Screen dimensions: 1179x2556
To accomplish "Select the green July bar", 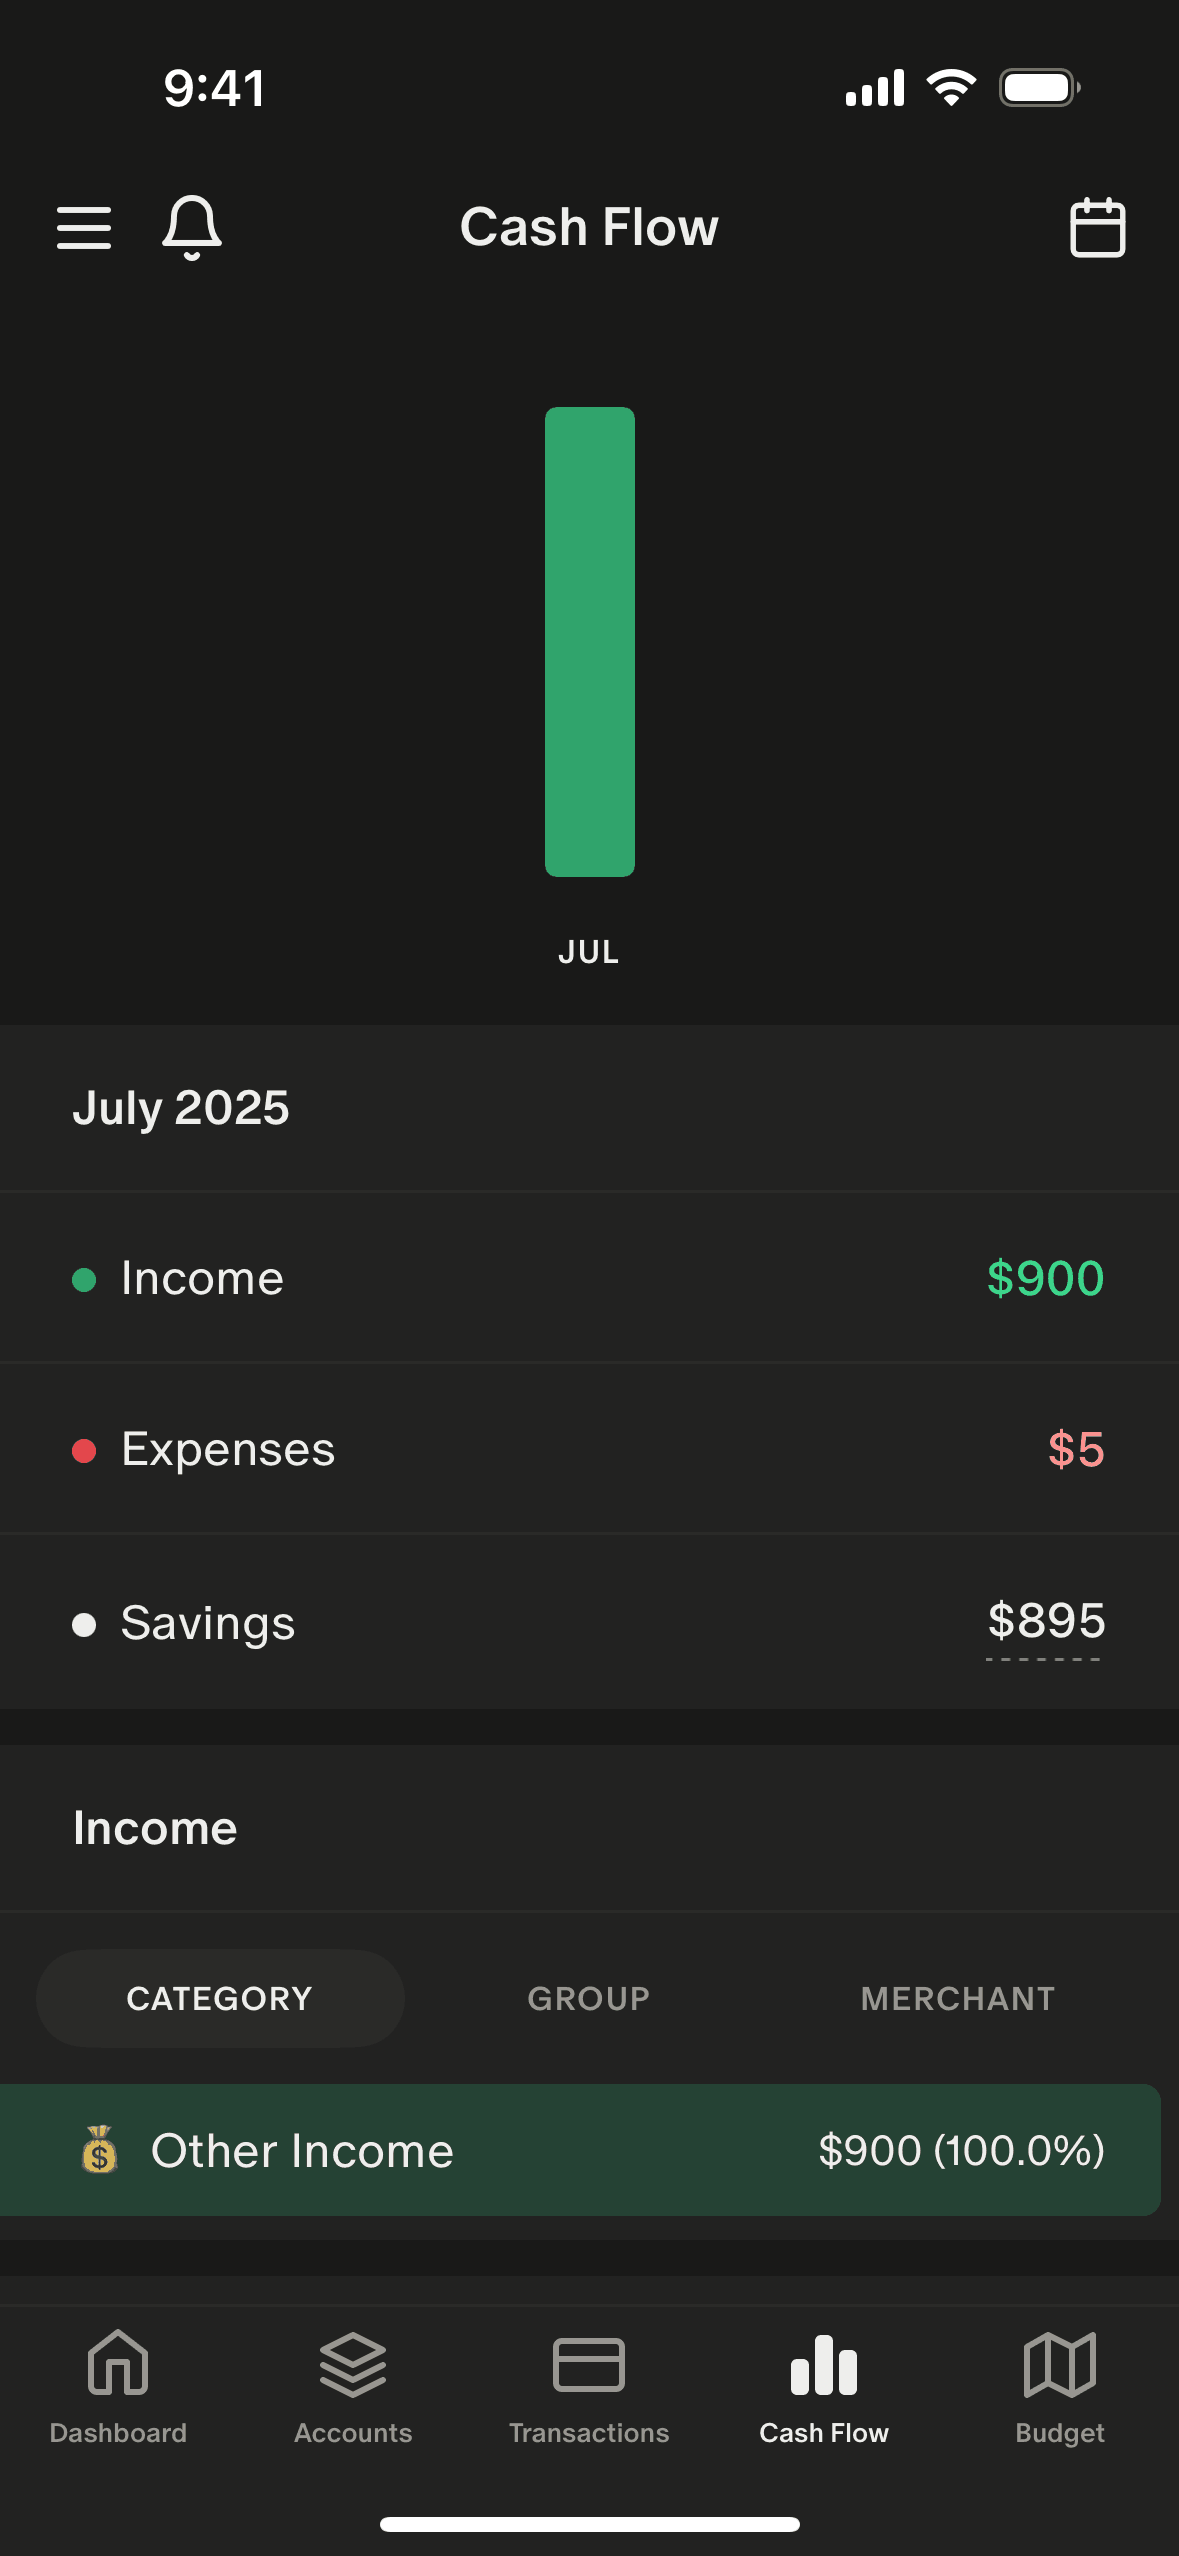I will pyautogui.click(x=590, y=642).
